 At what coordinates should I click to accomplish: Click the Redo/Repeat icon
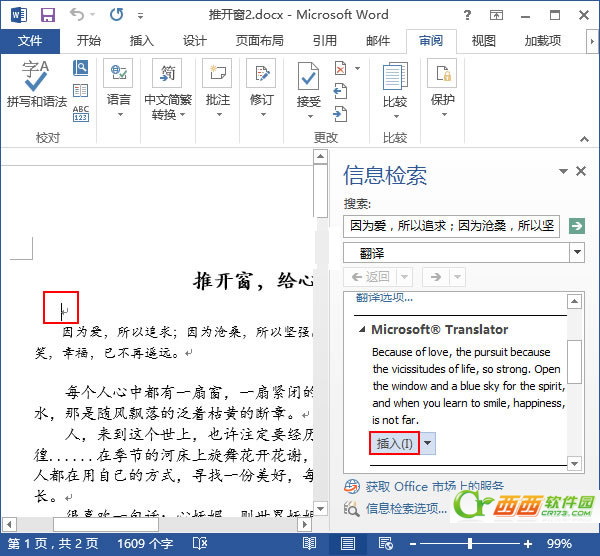116,15
